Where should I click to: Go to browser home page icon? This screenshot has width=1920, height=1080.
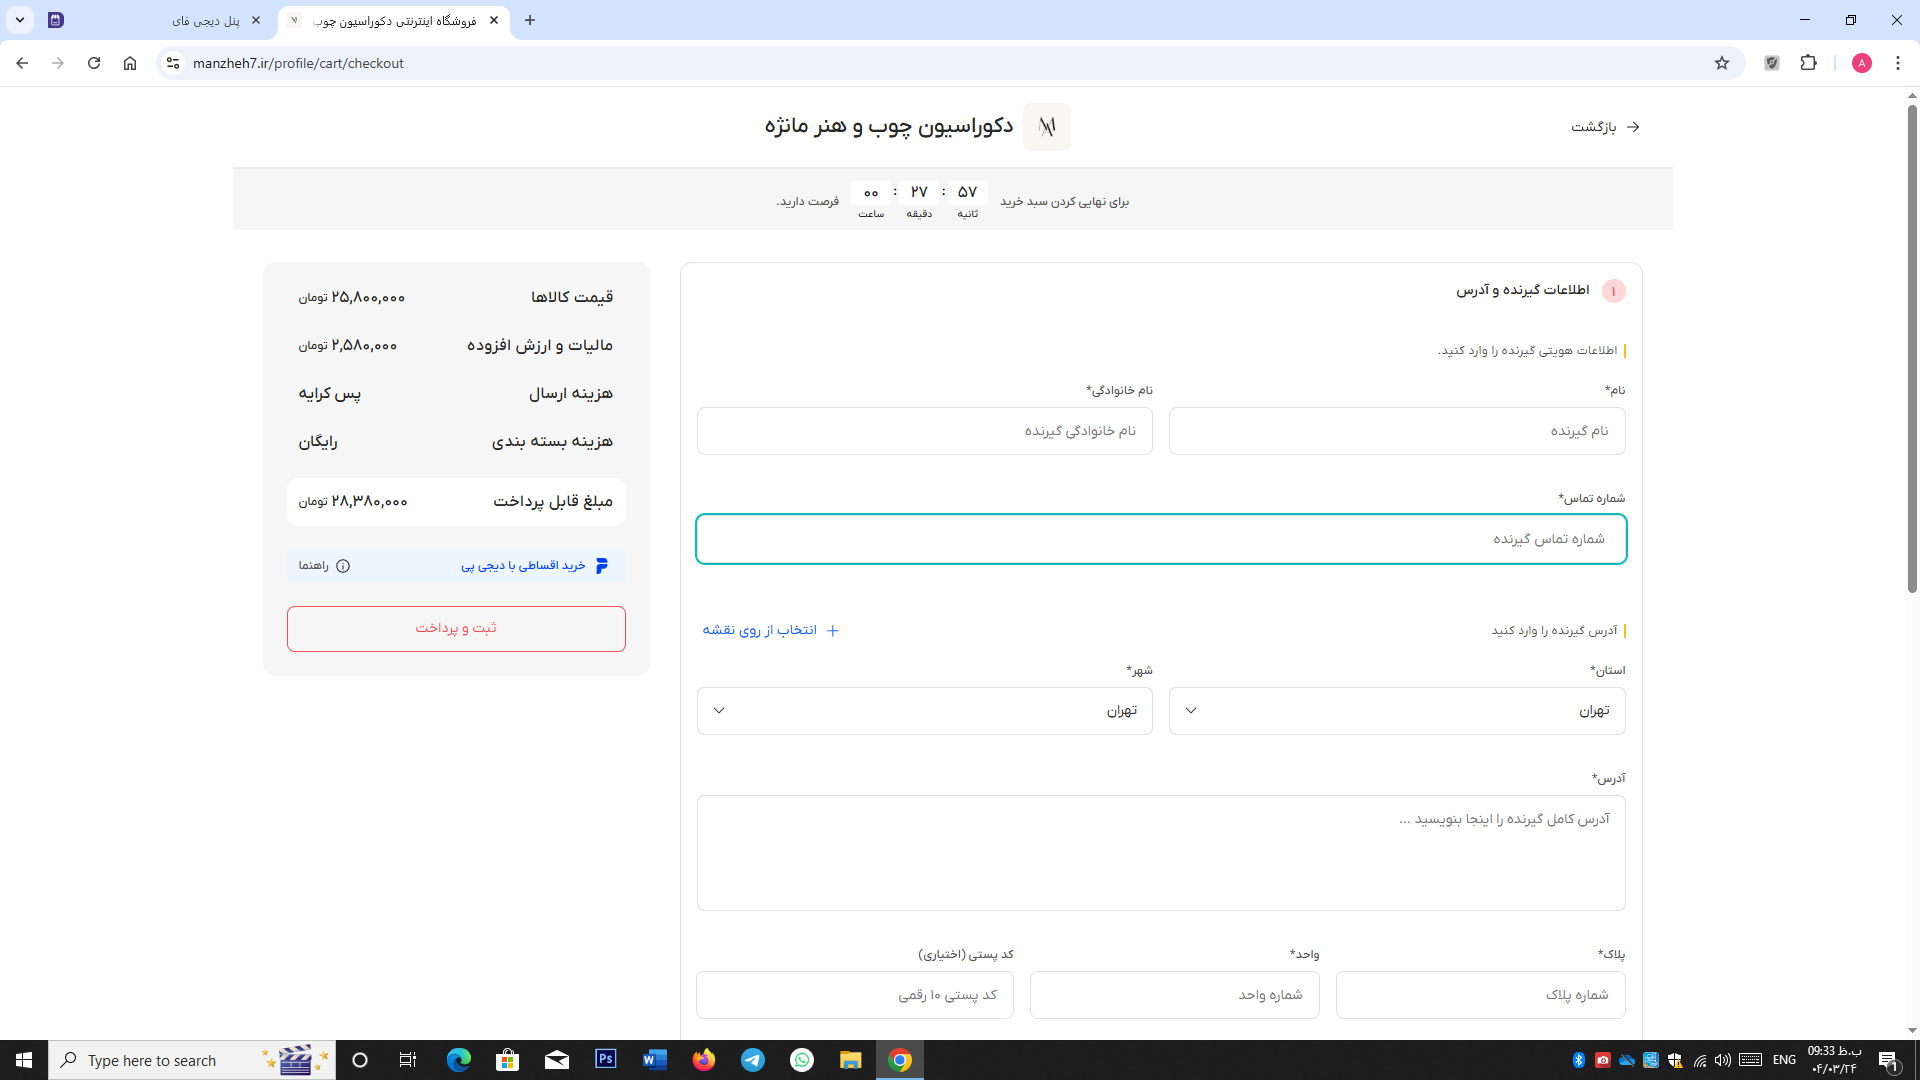click(x=130, y=63)
